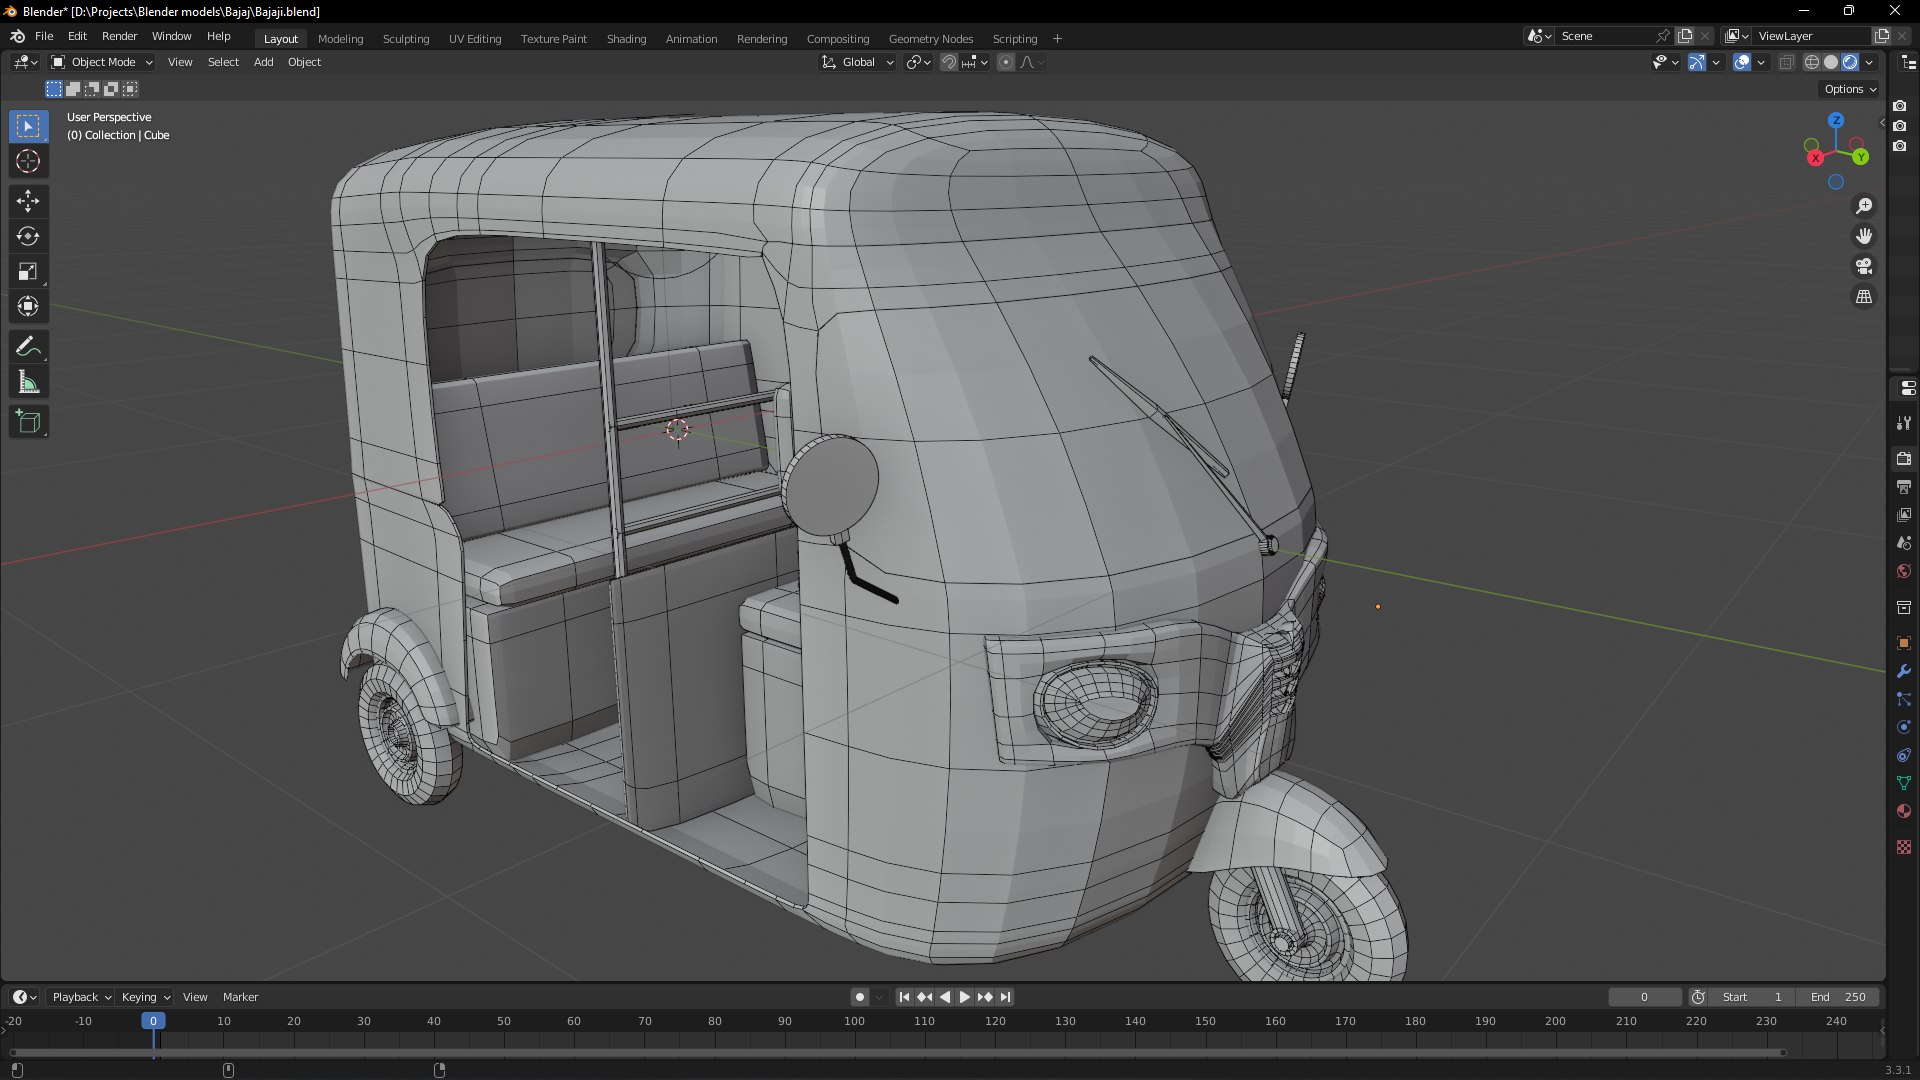Open the Material properties tab
This screenshot has width=1920, height=1080.
(1904, 811)
